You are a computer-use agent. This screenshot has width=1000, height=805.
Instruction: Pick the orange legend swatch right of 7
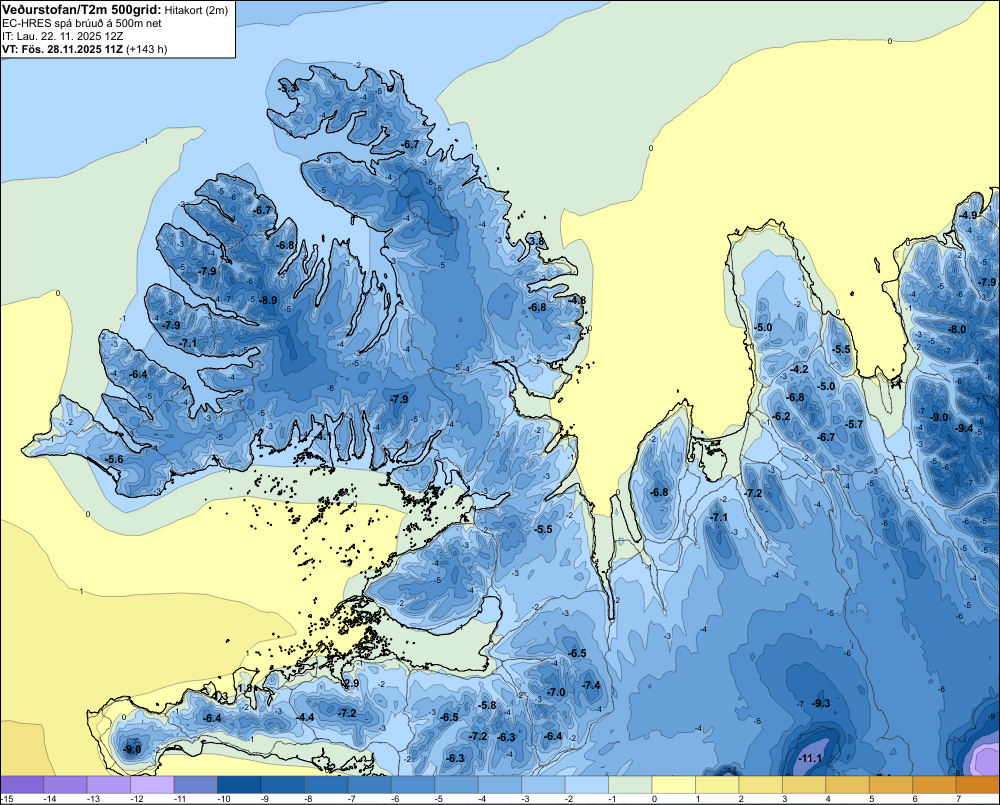click(978, 785)
